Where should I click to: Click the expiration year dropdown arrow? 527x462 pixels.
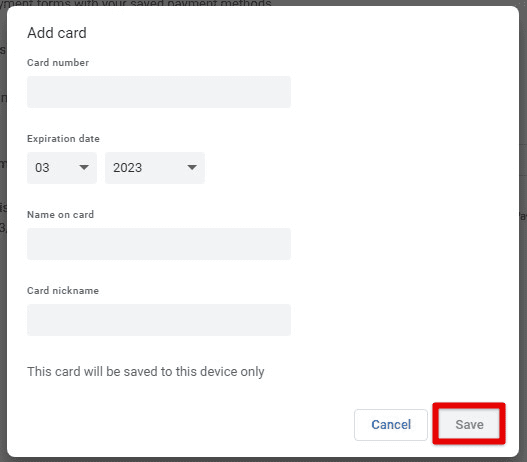click(x=192, y=167)
